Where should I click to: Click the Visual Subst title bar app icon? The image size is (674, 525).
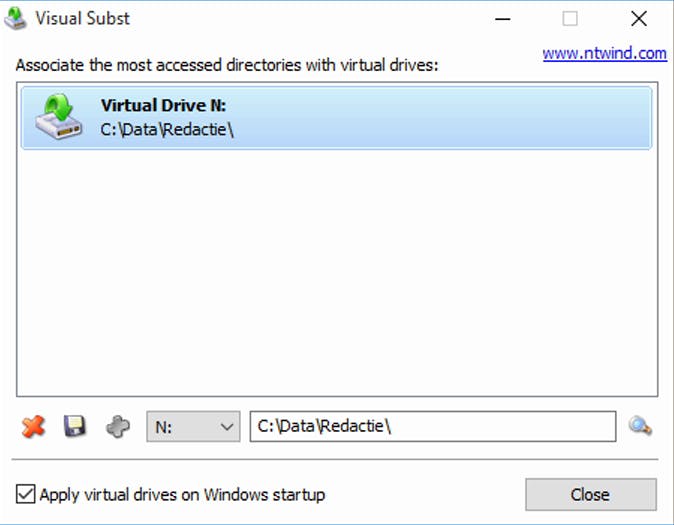15,18
